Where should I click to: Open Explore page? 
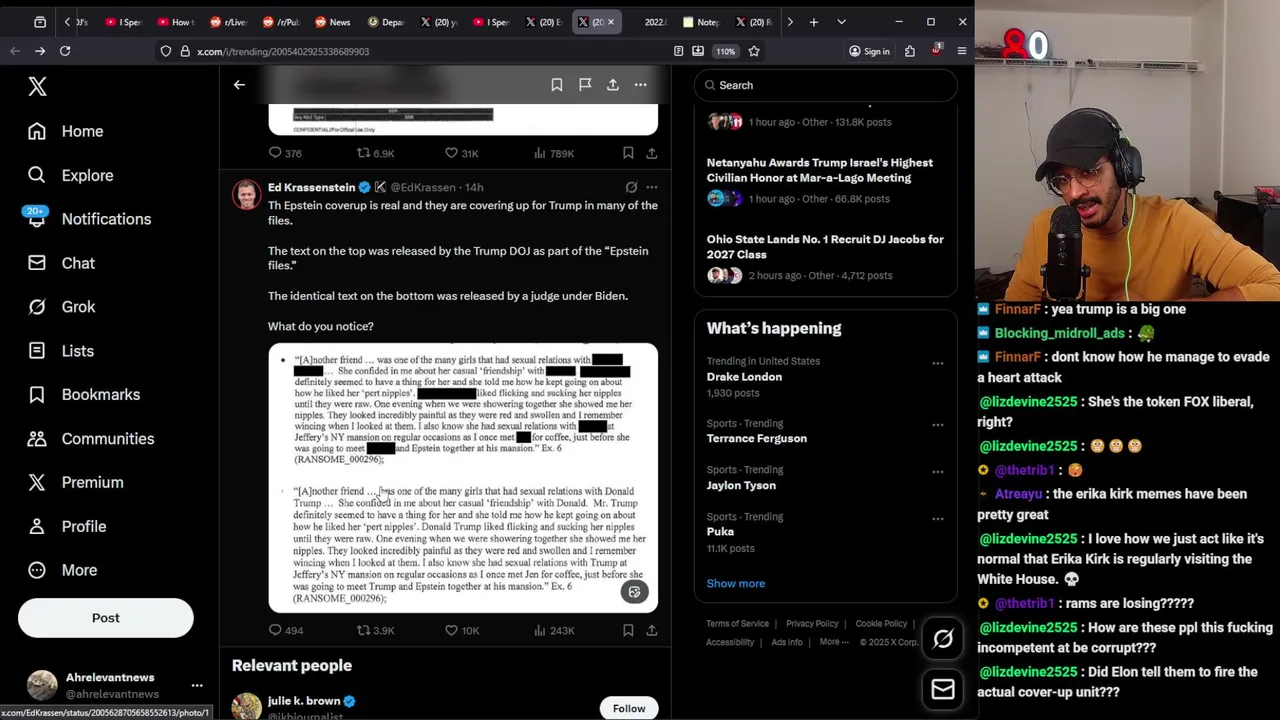[70, 175]
